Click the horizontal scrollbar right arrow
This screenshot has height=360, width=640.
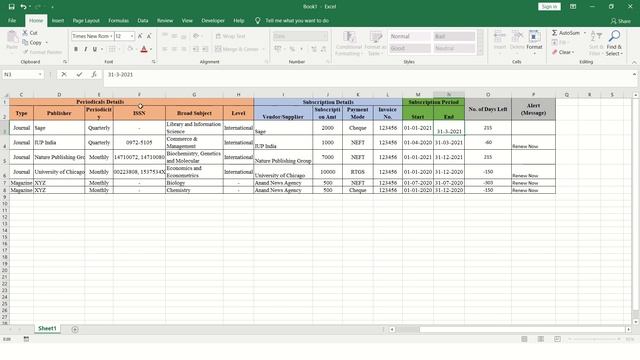click(629, 329)
